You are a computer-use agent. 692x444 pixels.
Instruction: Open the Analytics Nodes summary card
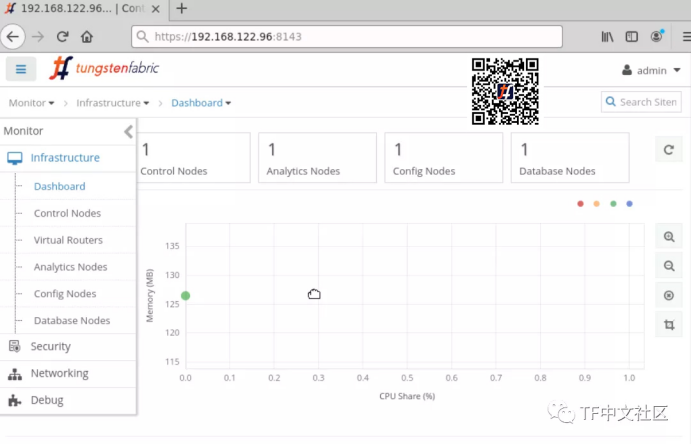[x=317, y=158]
